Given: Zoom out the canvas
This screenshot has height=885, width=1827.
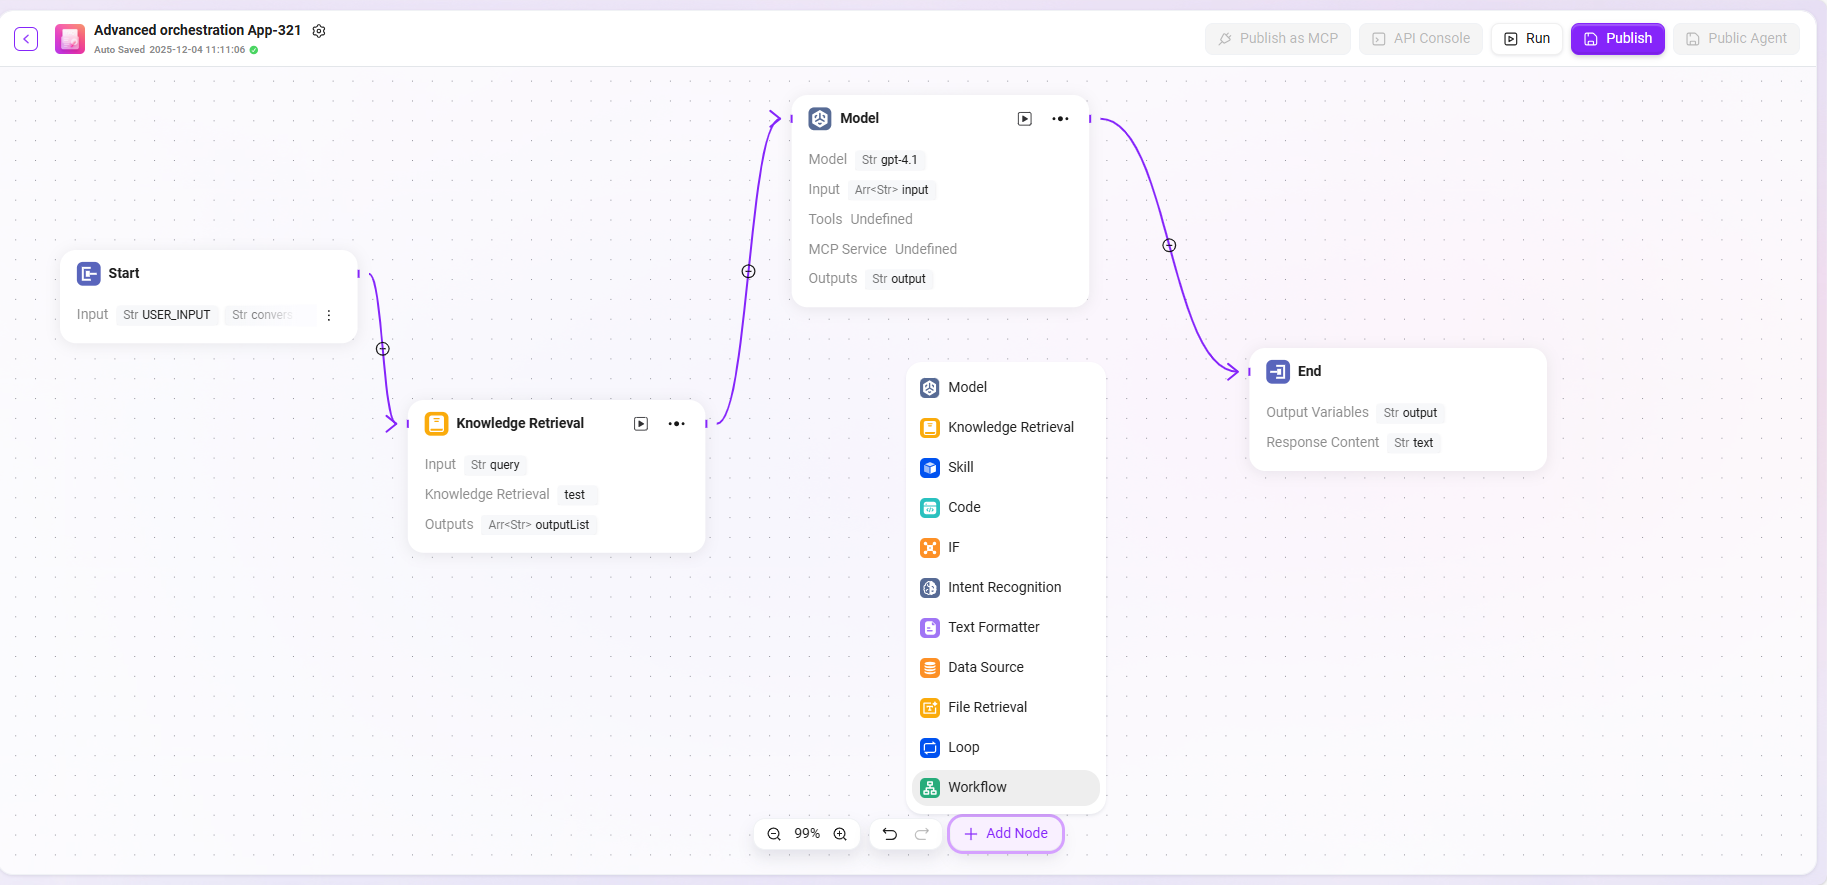Looking at the screenshot, I should [774, 834].
